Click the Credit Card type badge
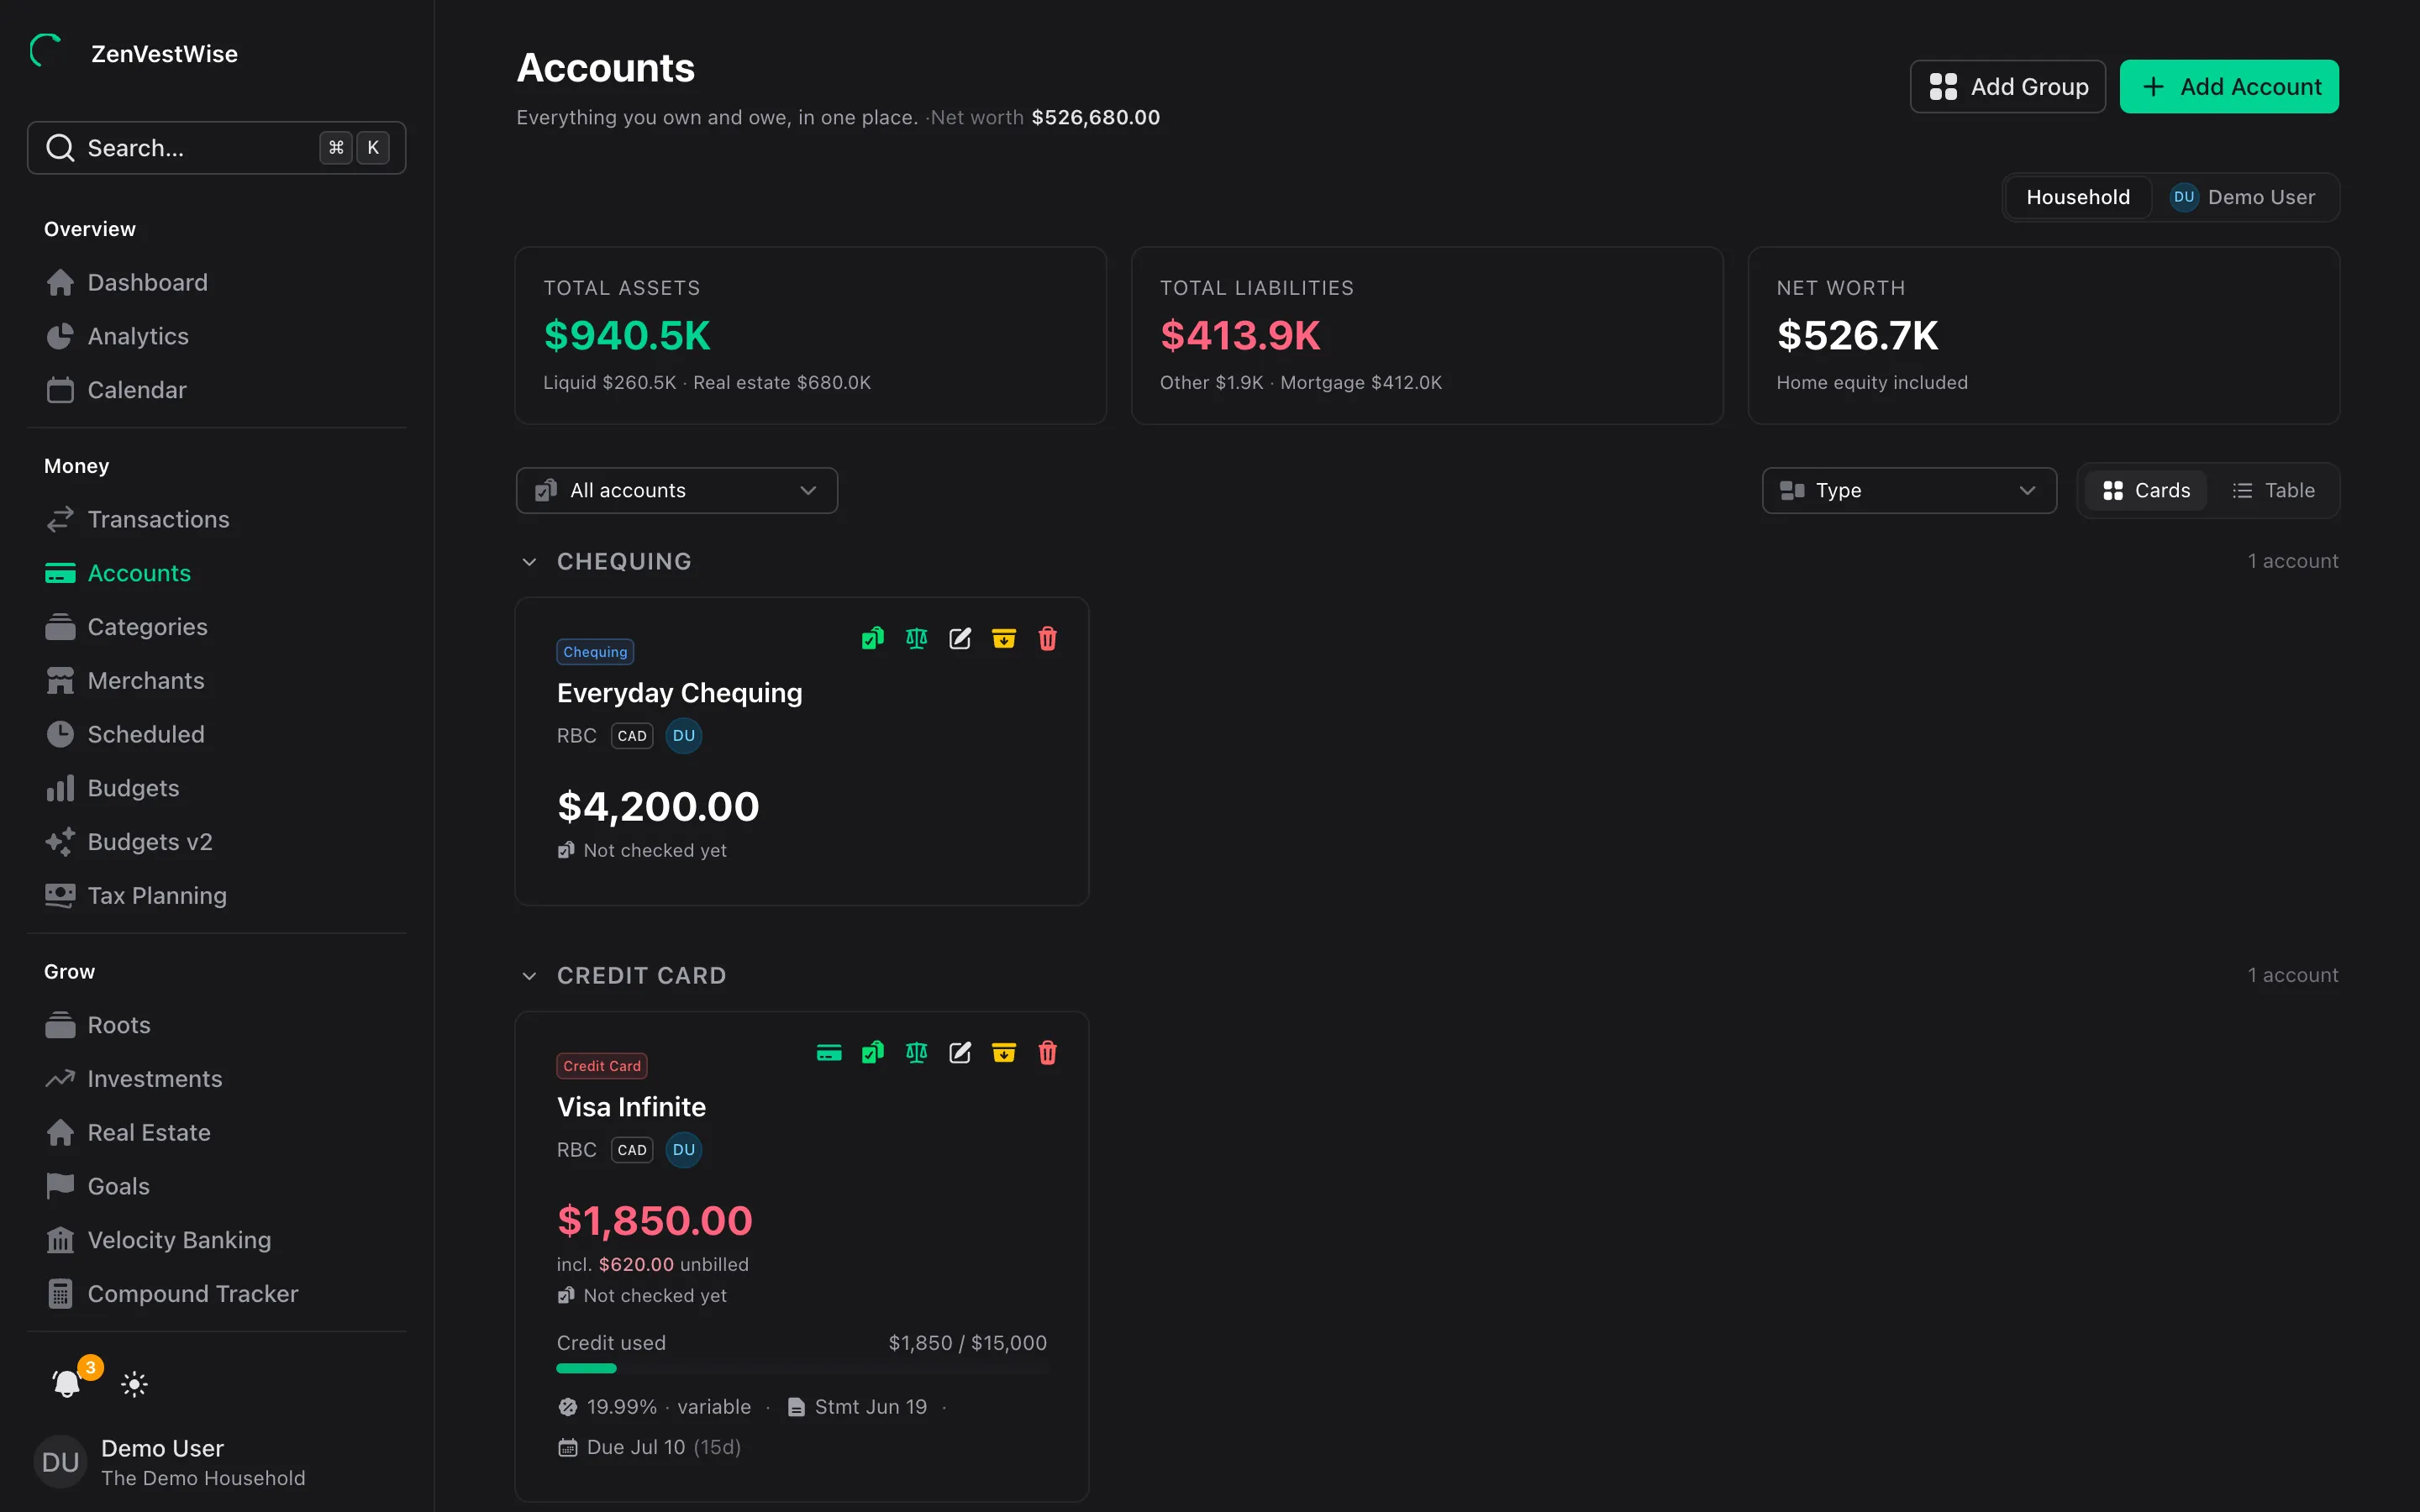Screen dimensions: 2420x1512 [x=602, y=1066]
